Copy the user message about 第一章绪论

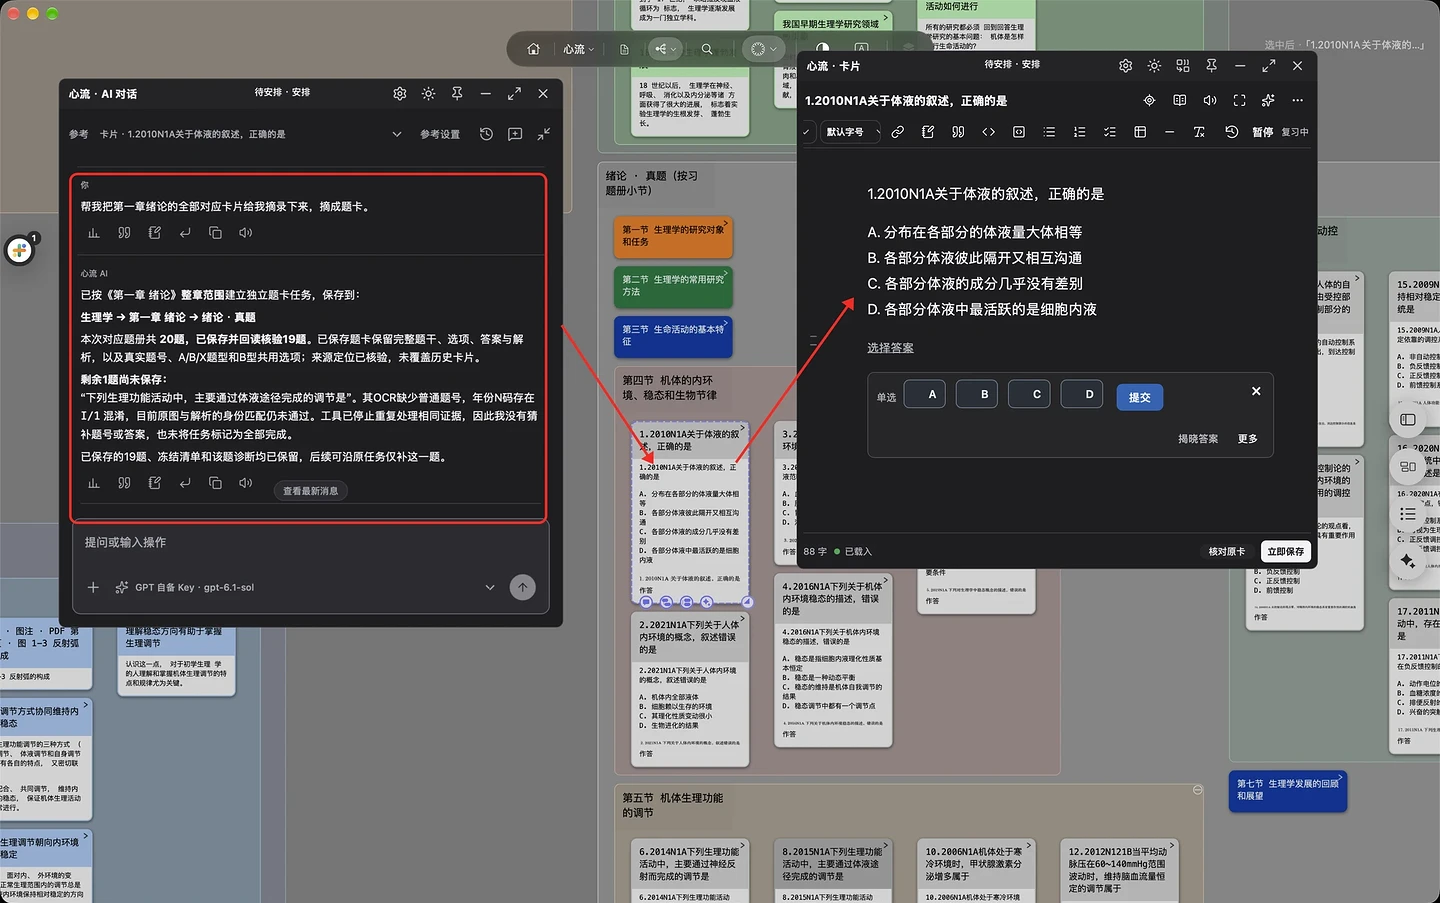pyautogui.click(x=215, y=233)
